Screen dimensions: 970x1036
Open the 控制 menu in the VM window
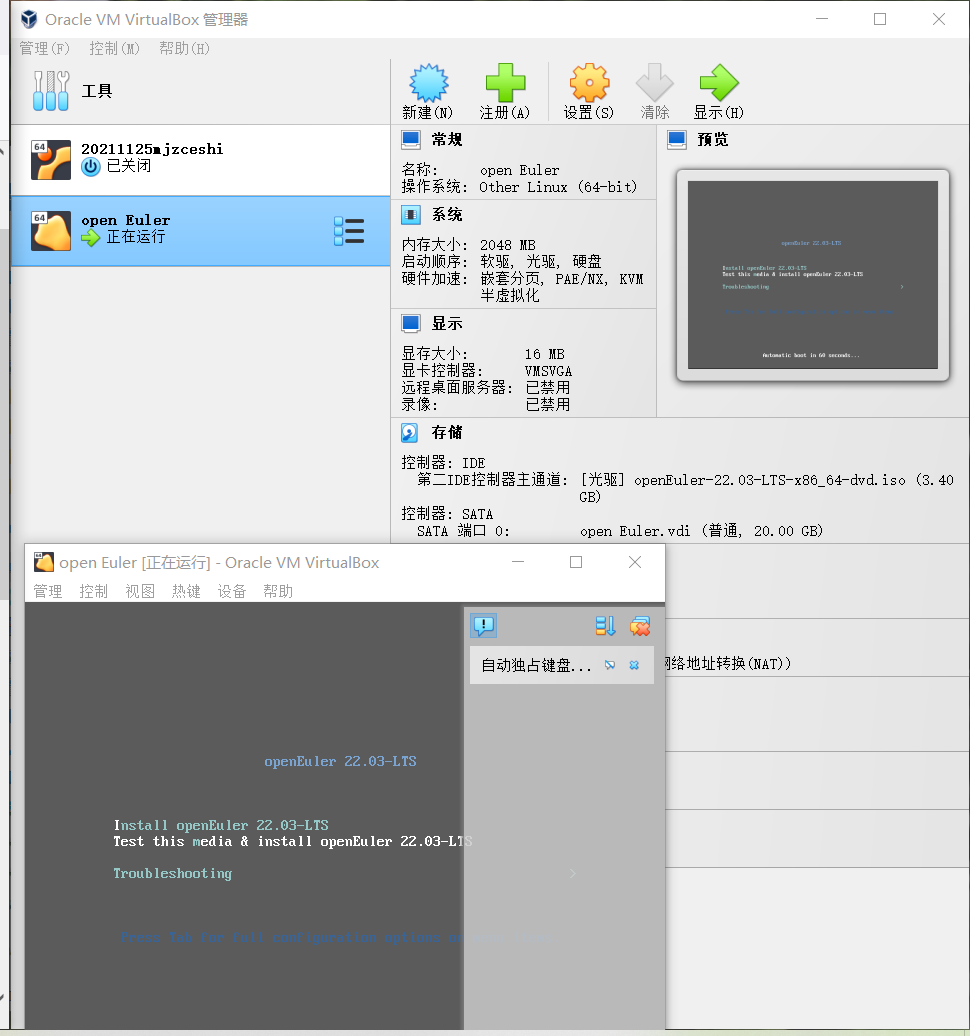(93, 591)
